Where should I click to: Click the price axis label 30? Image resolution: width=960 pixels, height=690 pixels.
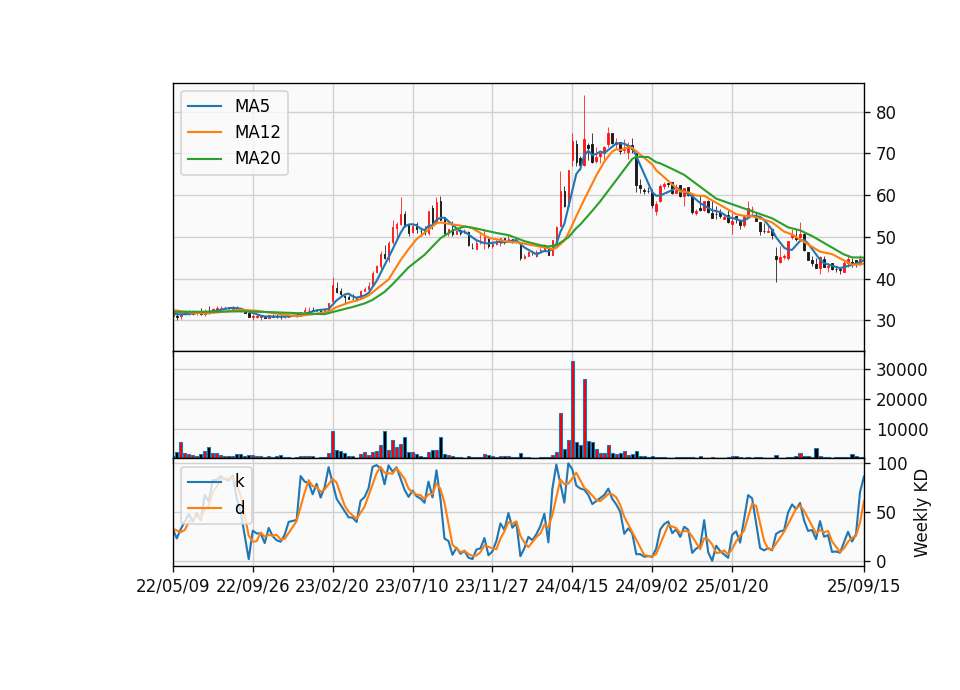click(886, 321)
